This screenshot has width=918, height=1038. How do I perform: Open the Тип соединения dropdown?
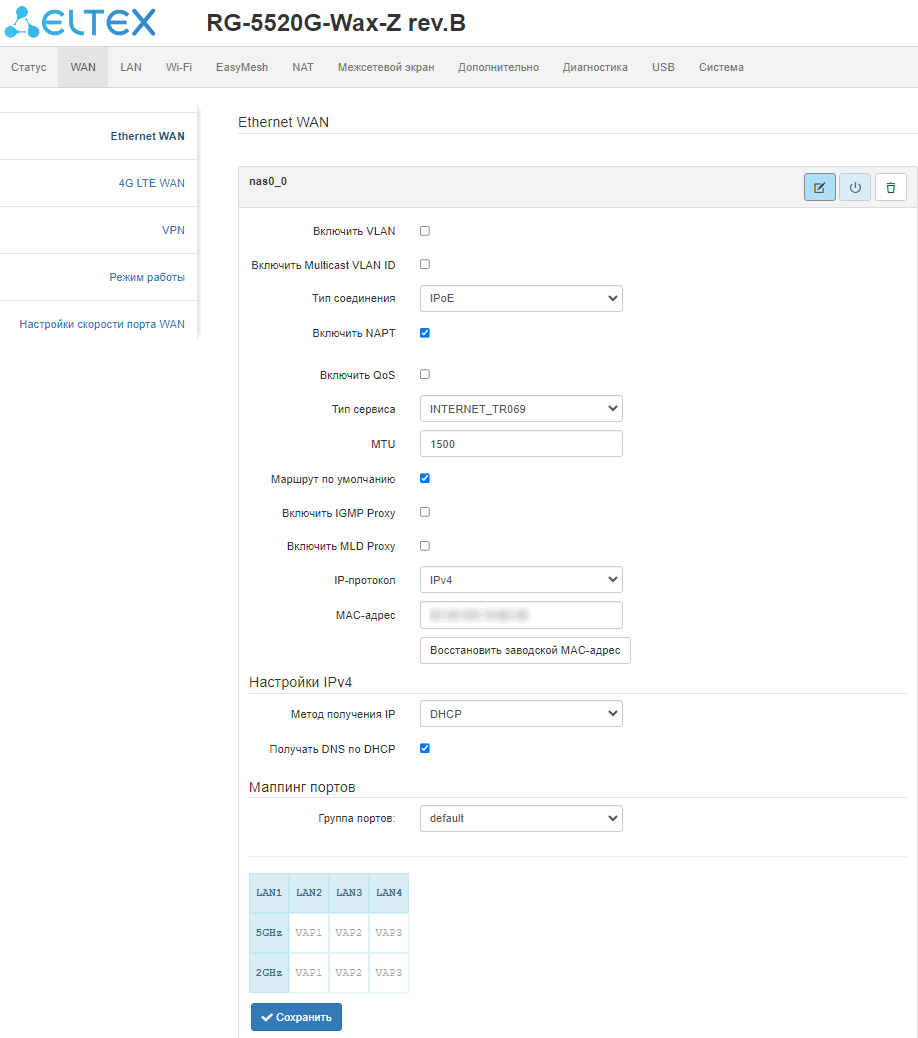point(521,298)
